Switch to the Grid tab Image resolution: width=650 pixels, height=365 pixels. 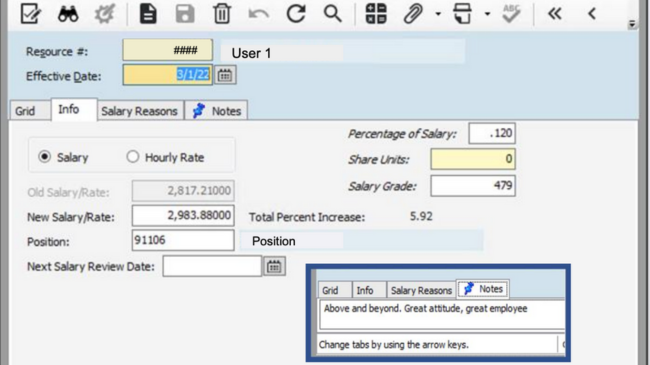[x=25, y=111]
